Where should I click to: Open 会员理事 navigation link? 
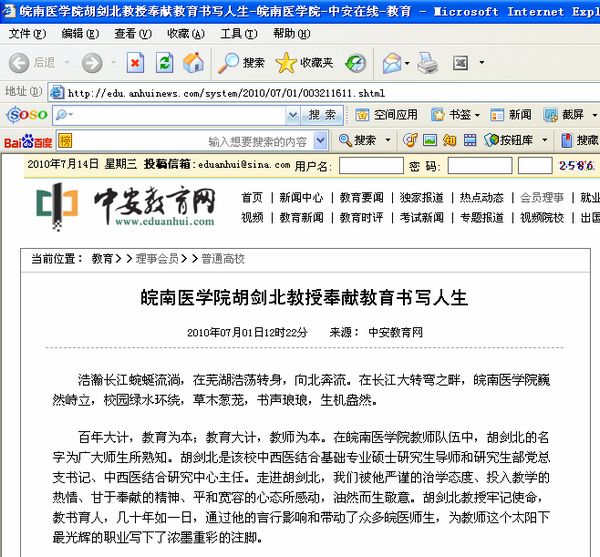point(541,198)
